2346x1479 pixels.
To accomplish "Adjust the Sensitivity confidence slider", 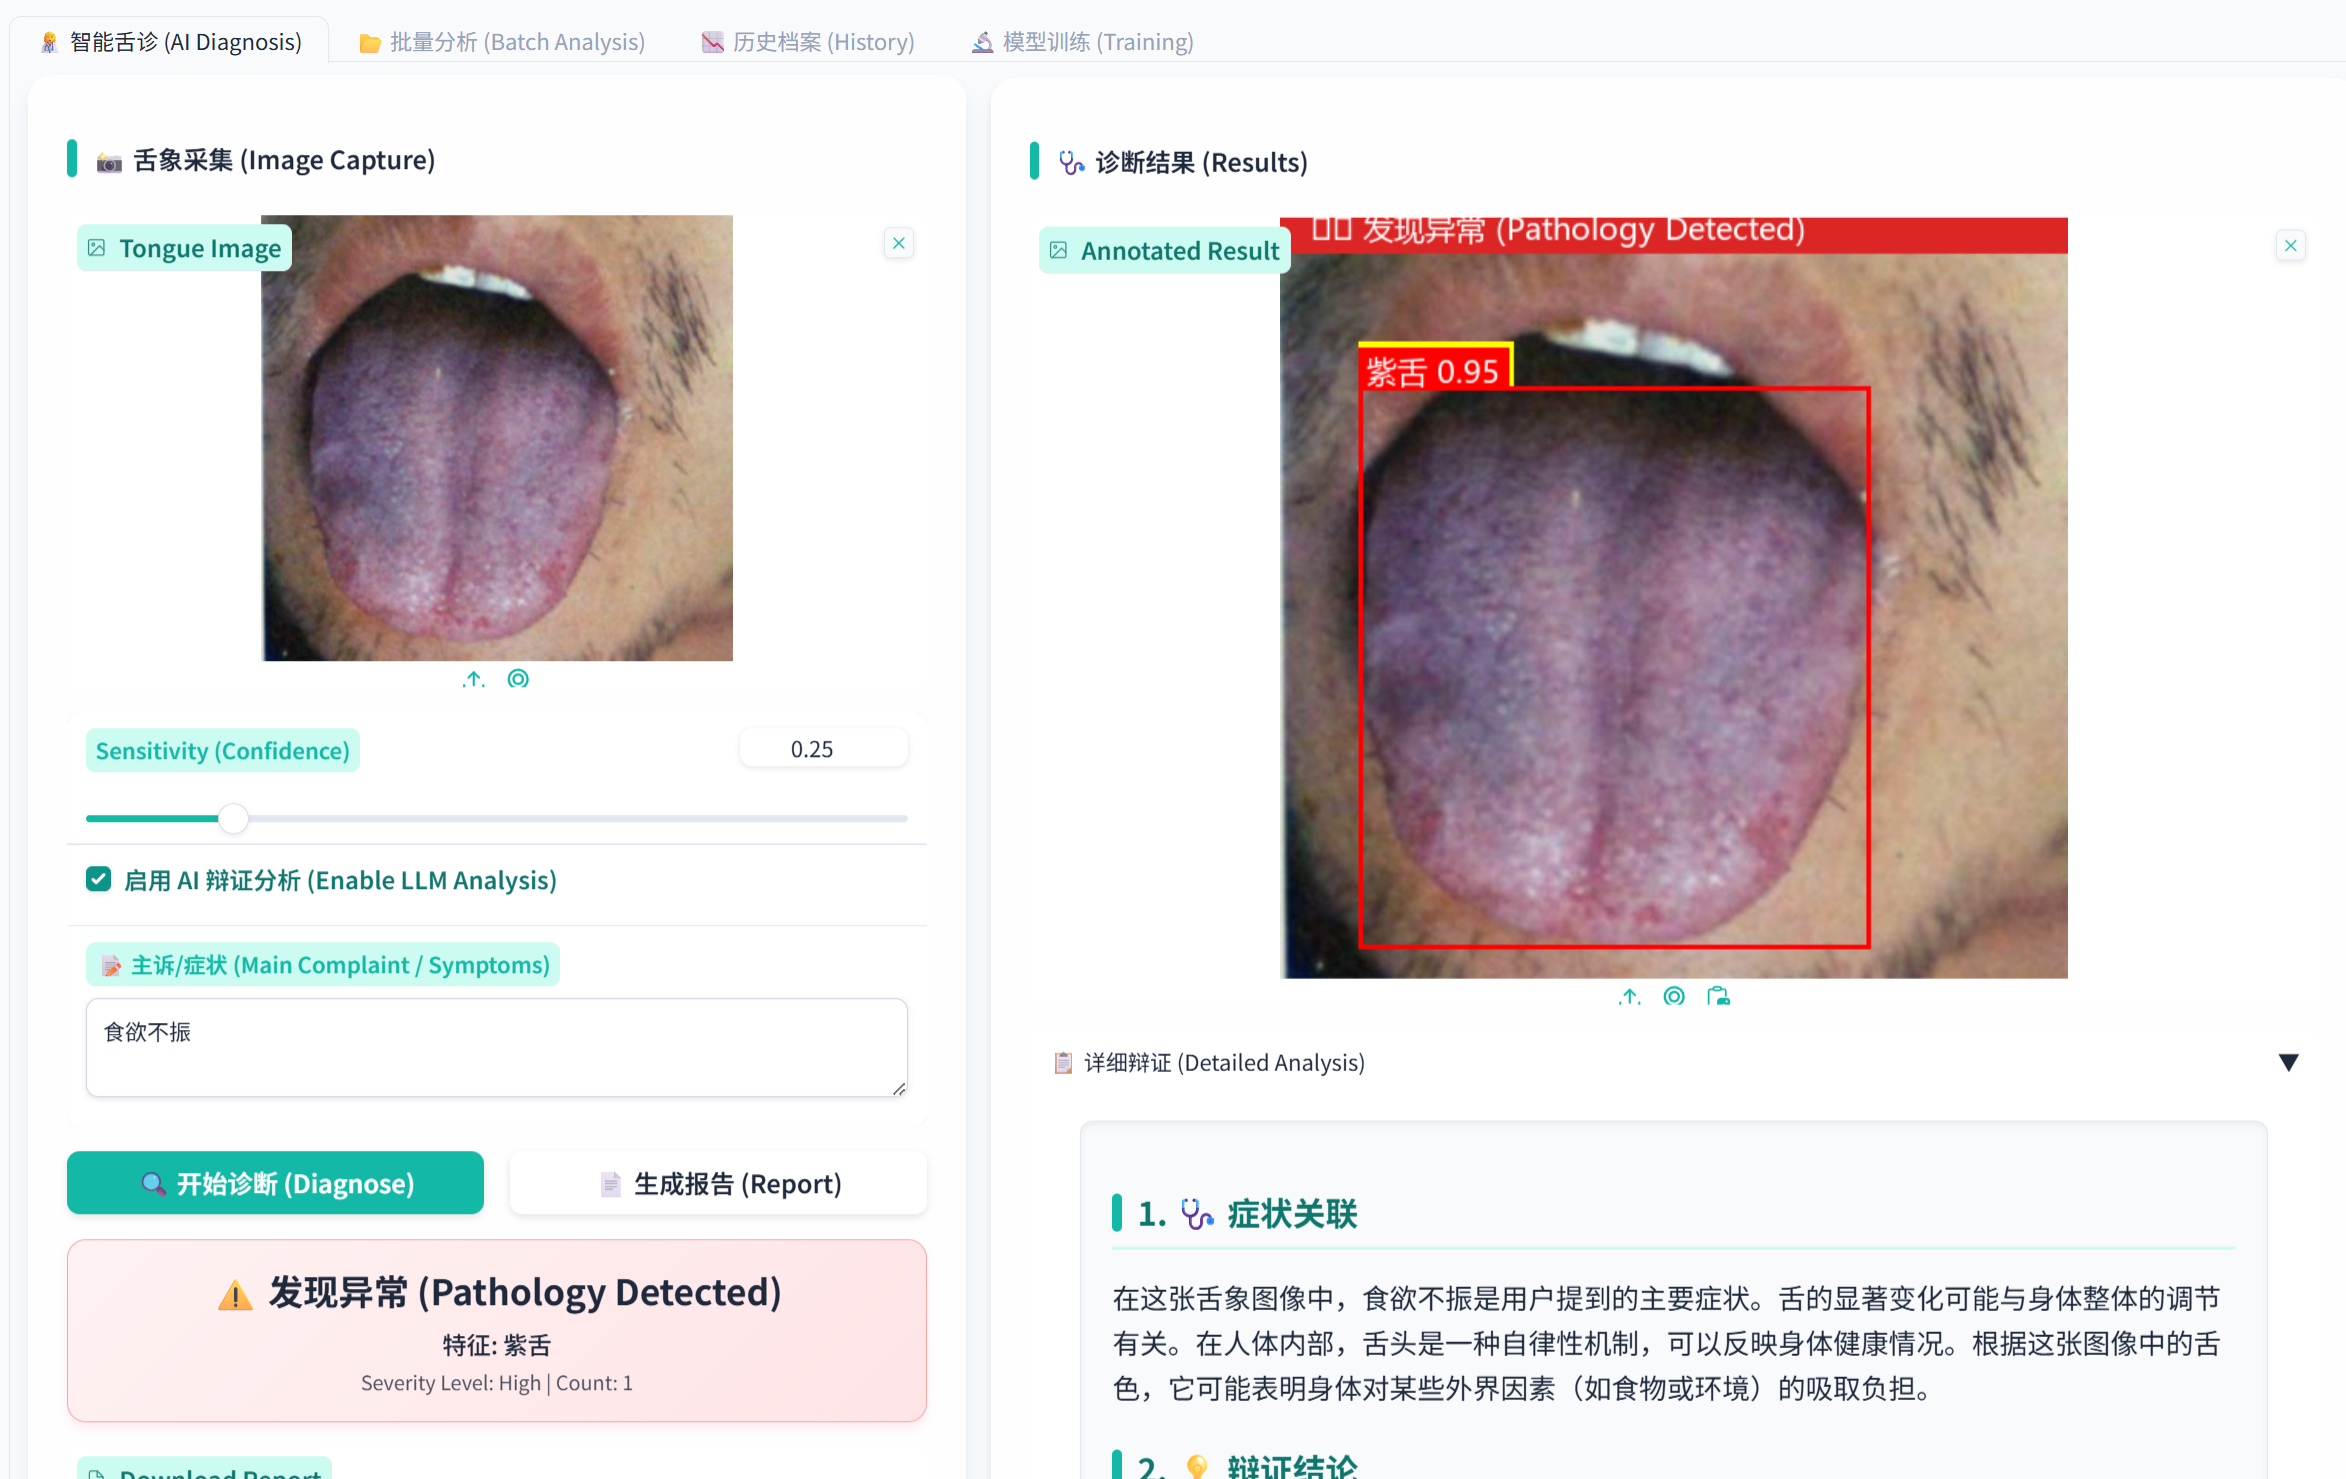I will 233,817.
